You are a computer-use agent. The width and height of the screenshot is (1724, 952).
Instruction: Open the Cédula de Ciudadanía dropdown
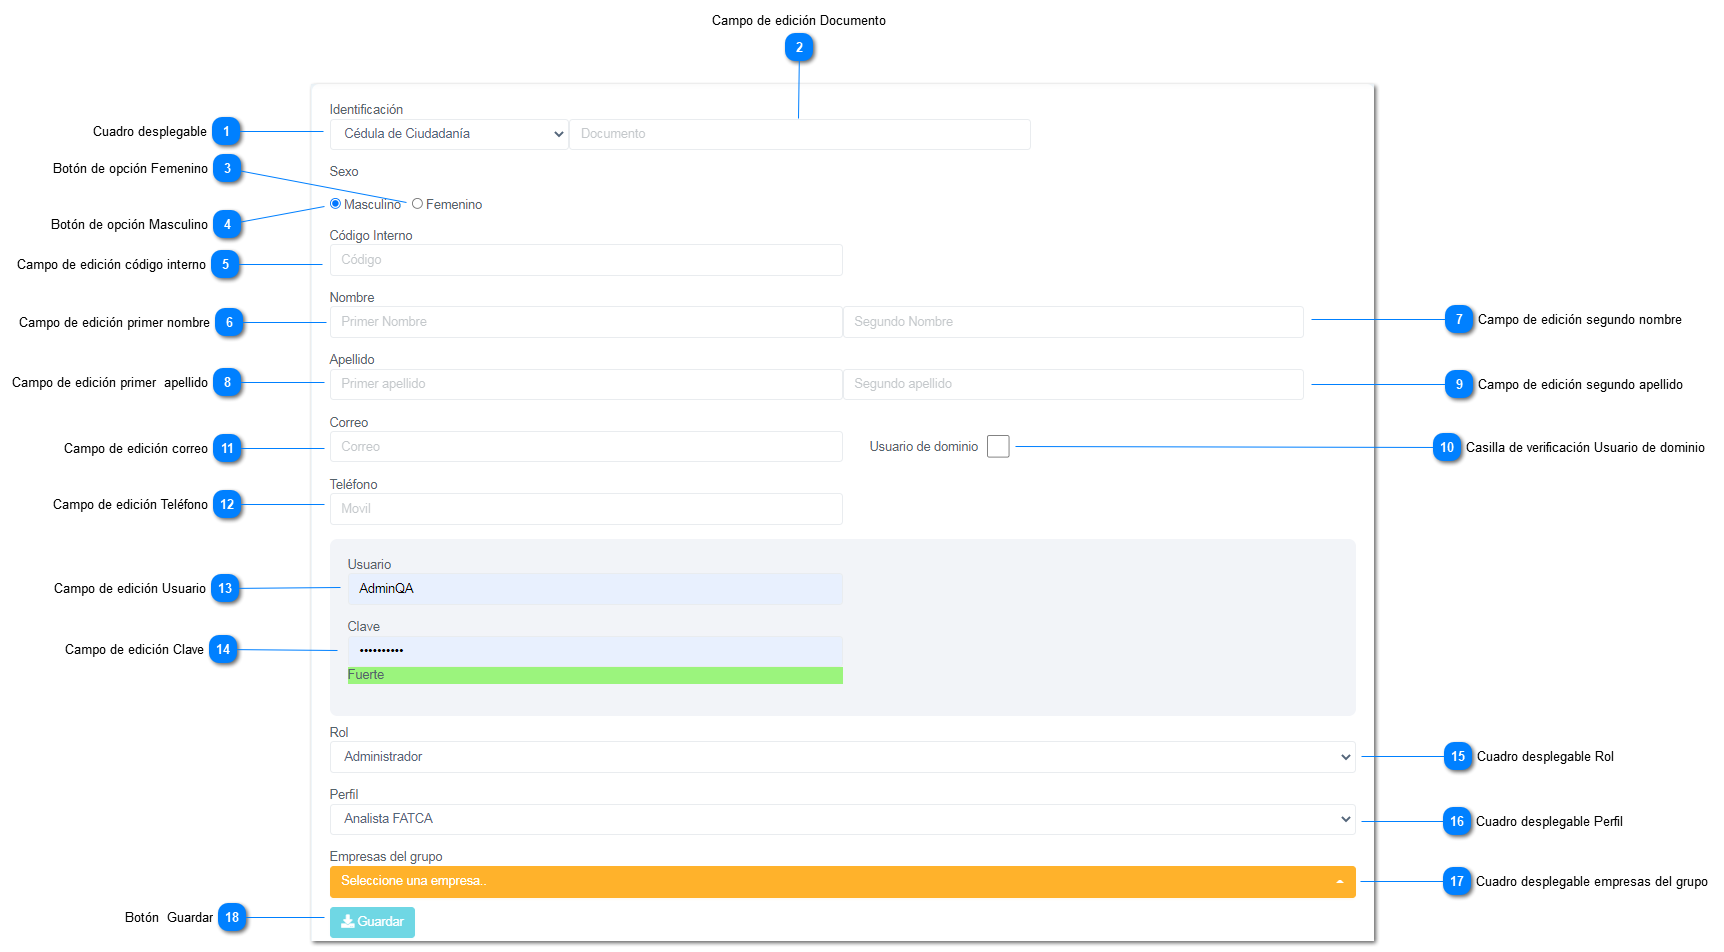point(448,134)
